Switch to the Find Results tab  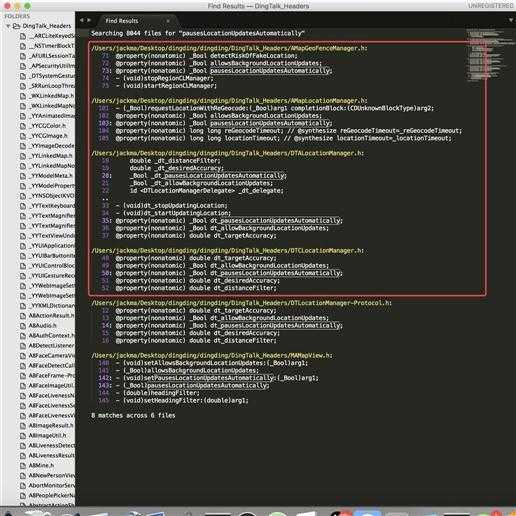pos(122,21)
